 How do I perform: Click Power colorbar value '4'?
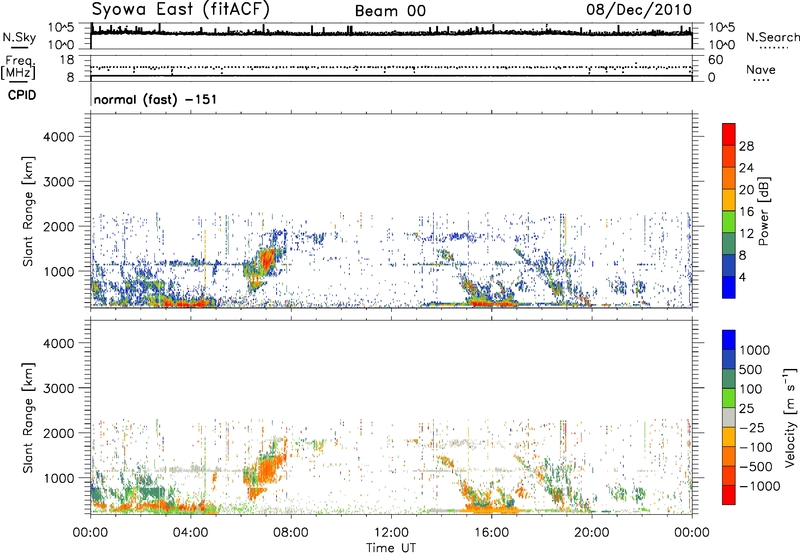pos(743,278)
